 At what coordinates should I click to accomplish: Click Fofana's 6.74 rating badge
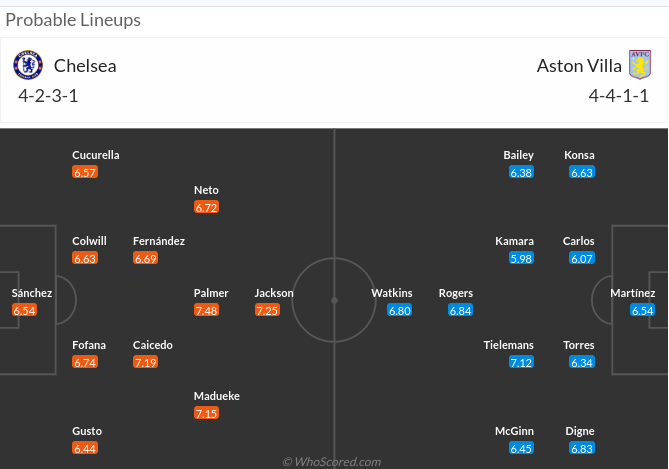tap(85, 362)
